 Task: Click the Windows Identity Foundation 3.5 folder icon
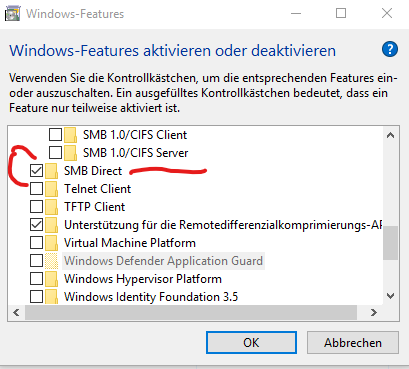[51, 297]
